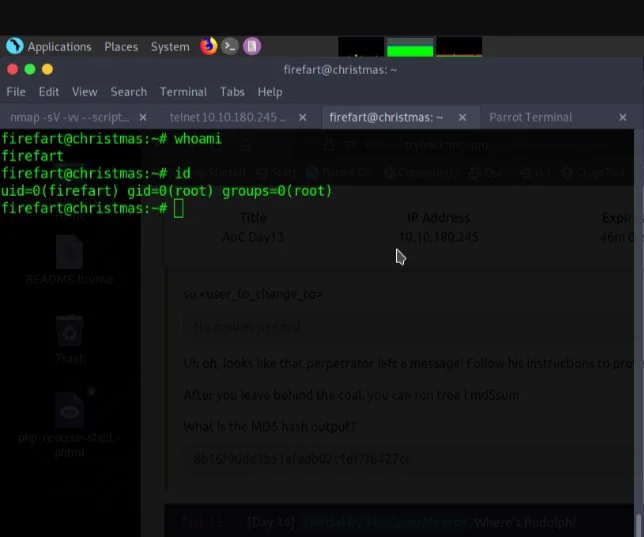
Task: Click the 10.10.180.245 IP address in browser
Action: 439,237
